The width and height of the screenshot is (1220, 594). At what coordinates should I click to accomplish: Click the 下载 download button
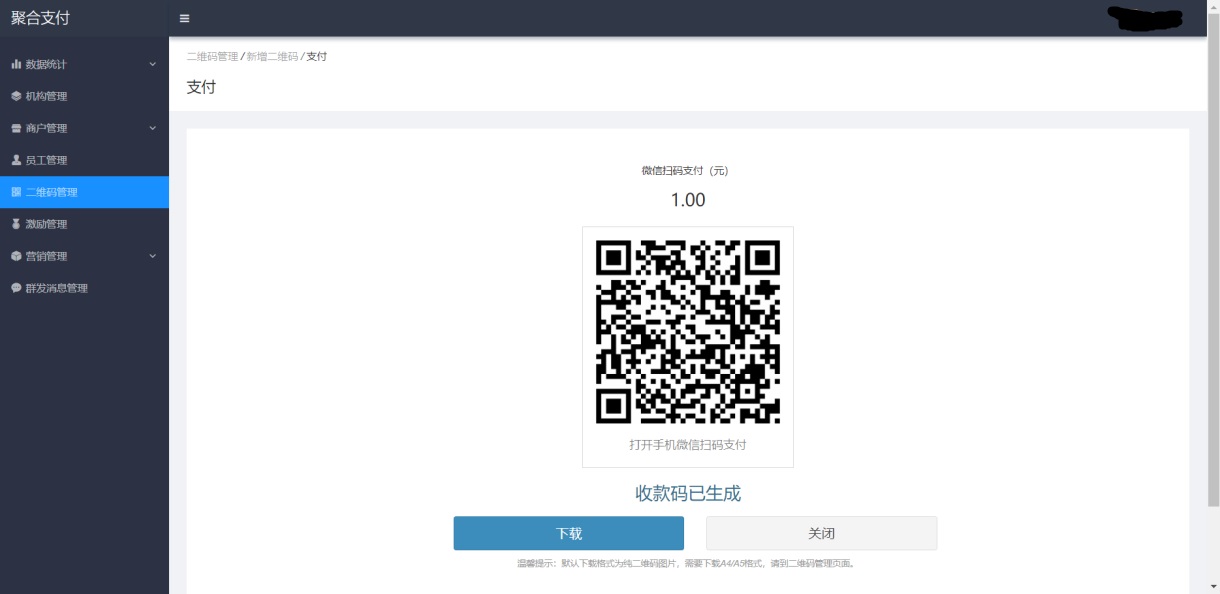[569, 533]
